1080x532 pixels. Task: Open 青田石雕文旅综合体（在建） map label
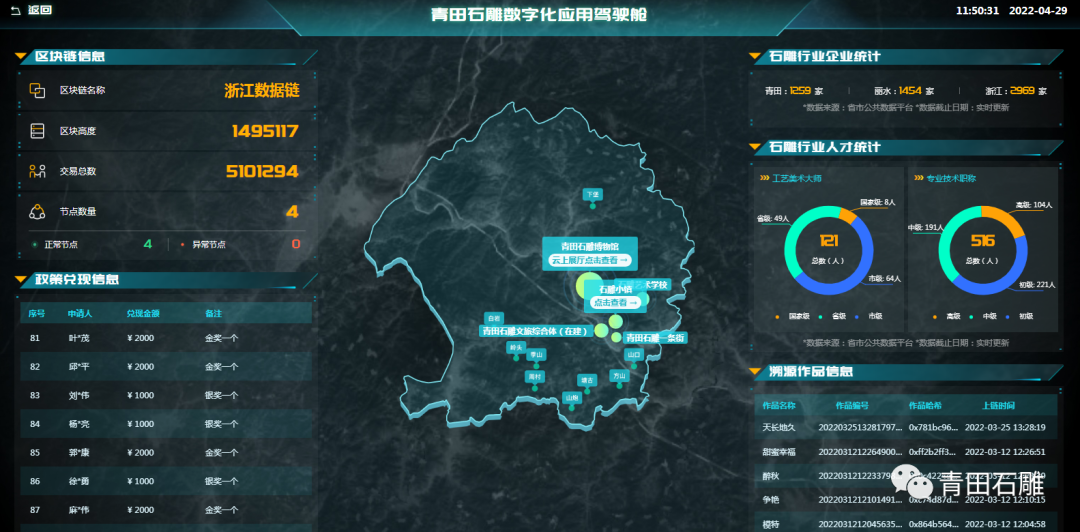537,331
